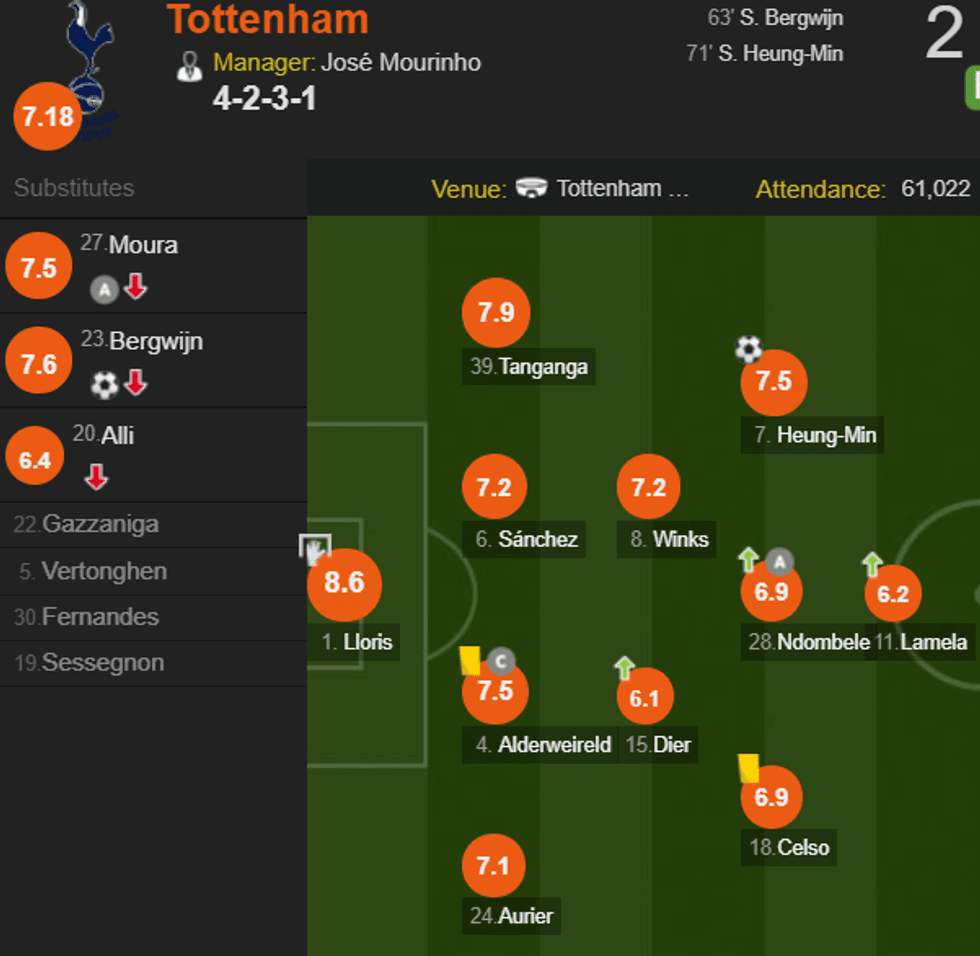
Task: Click the stadium venue icon
Action: click(533, 189)
